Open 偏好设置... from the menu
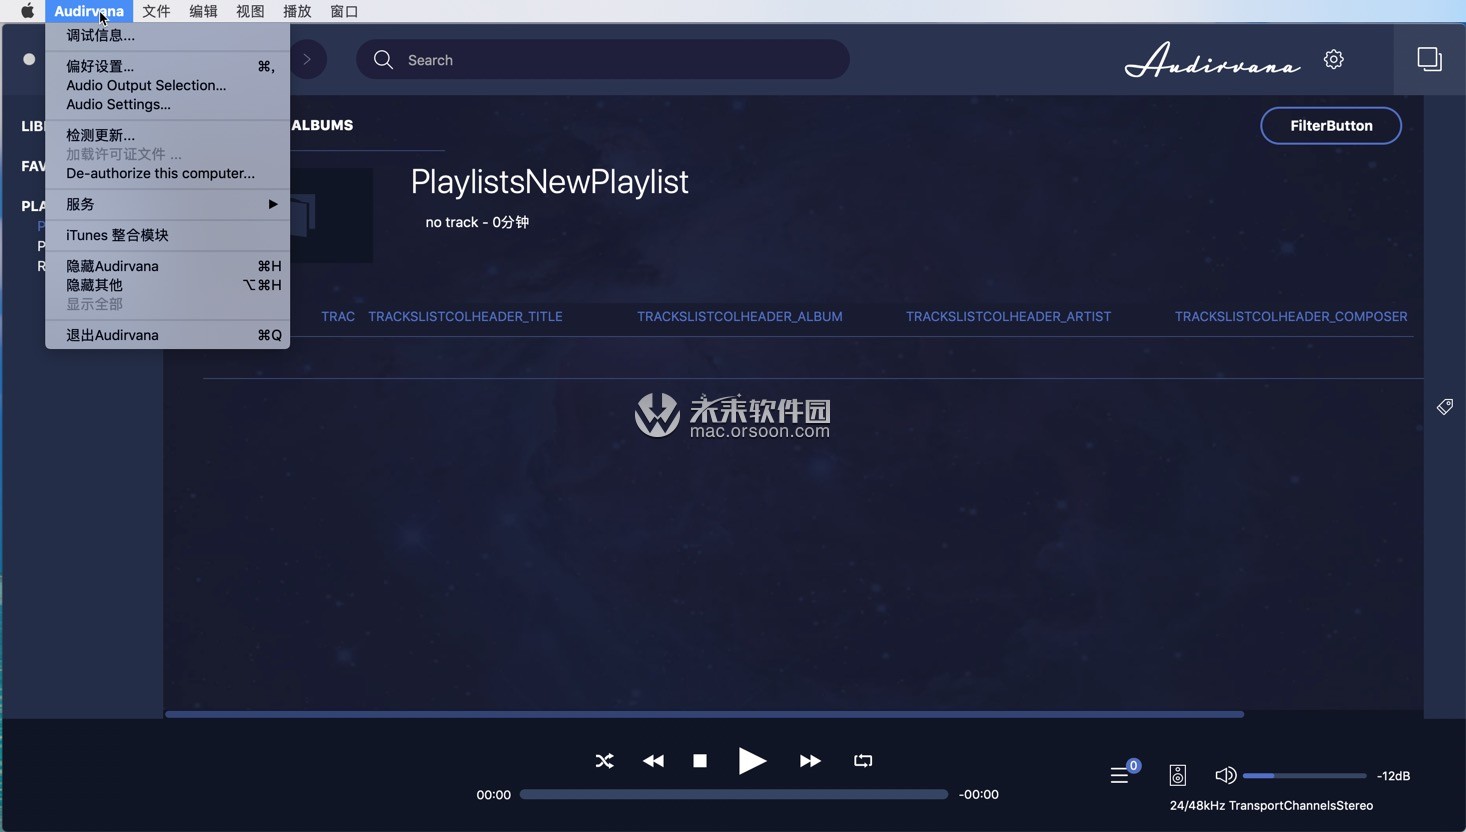 point(167,66)
